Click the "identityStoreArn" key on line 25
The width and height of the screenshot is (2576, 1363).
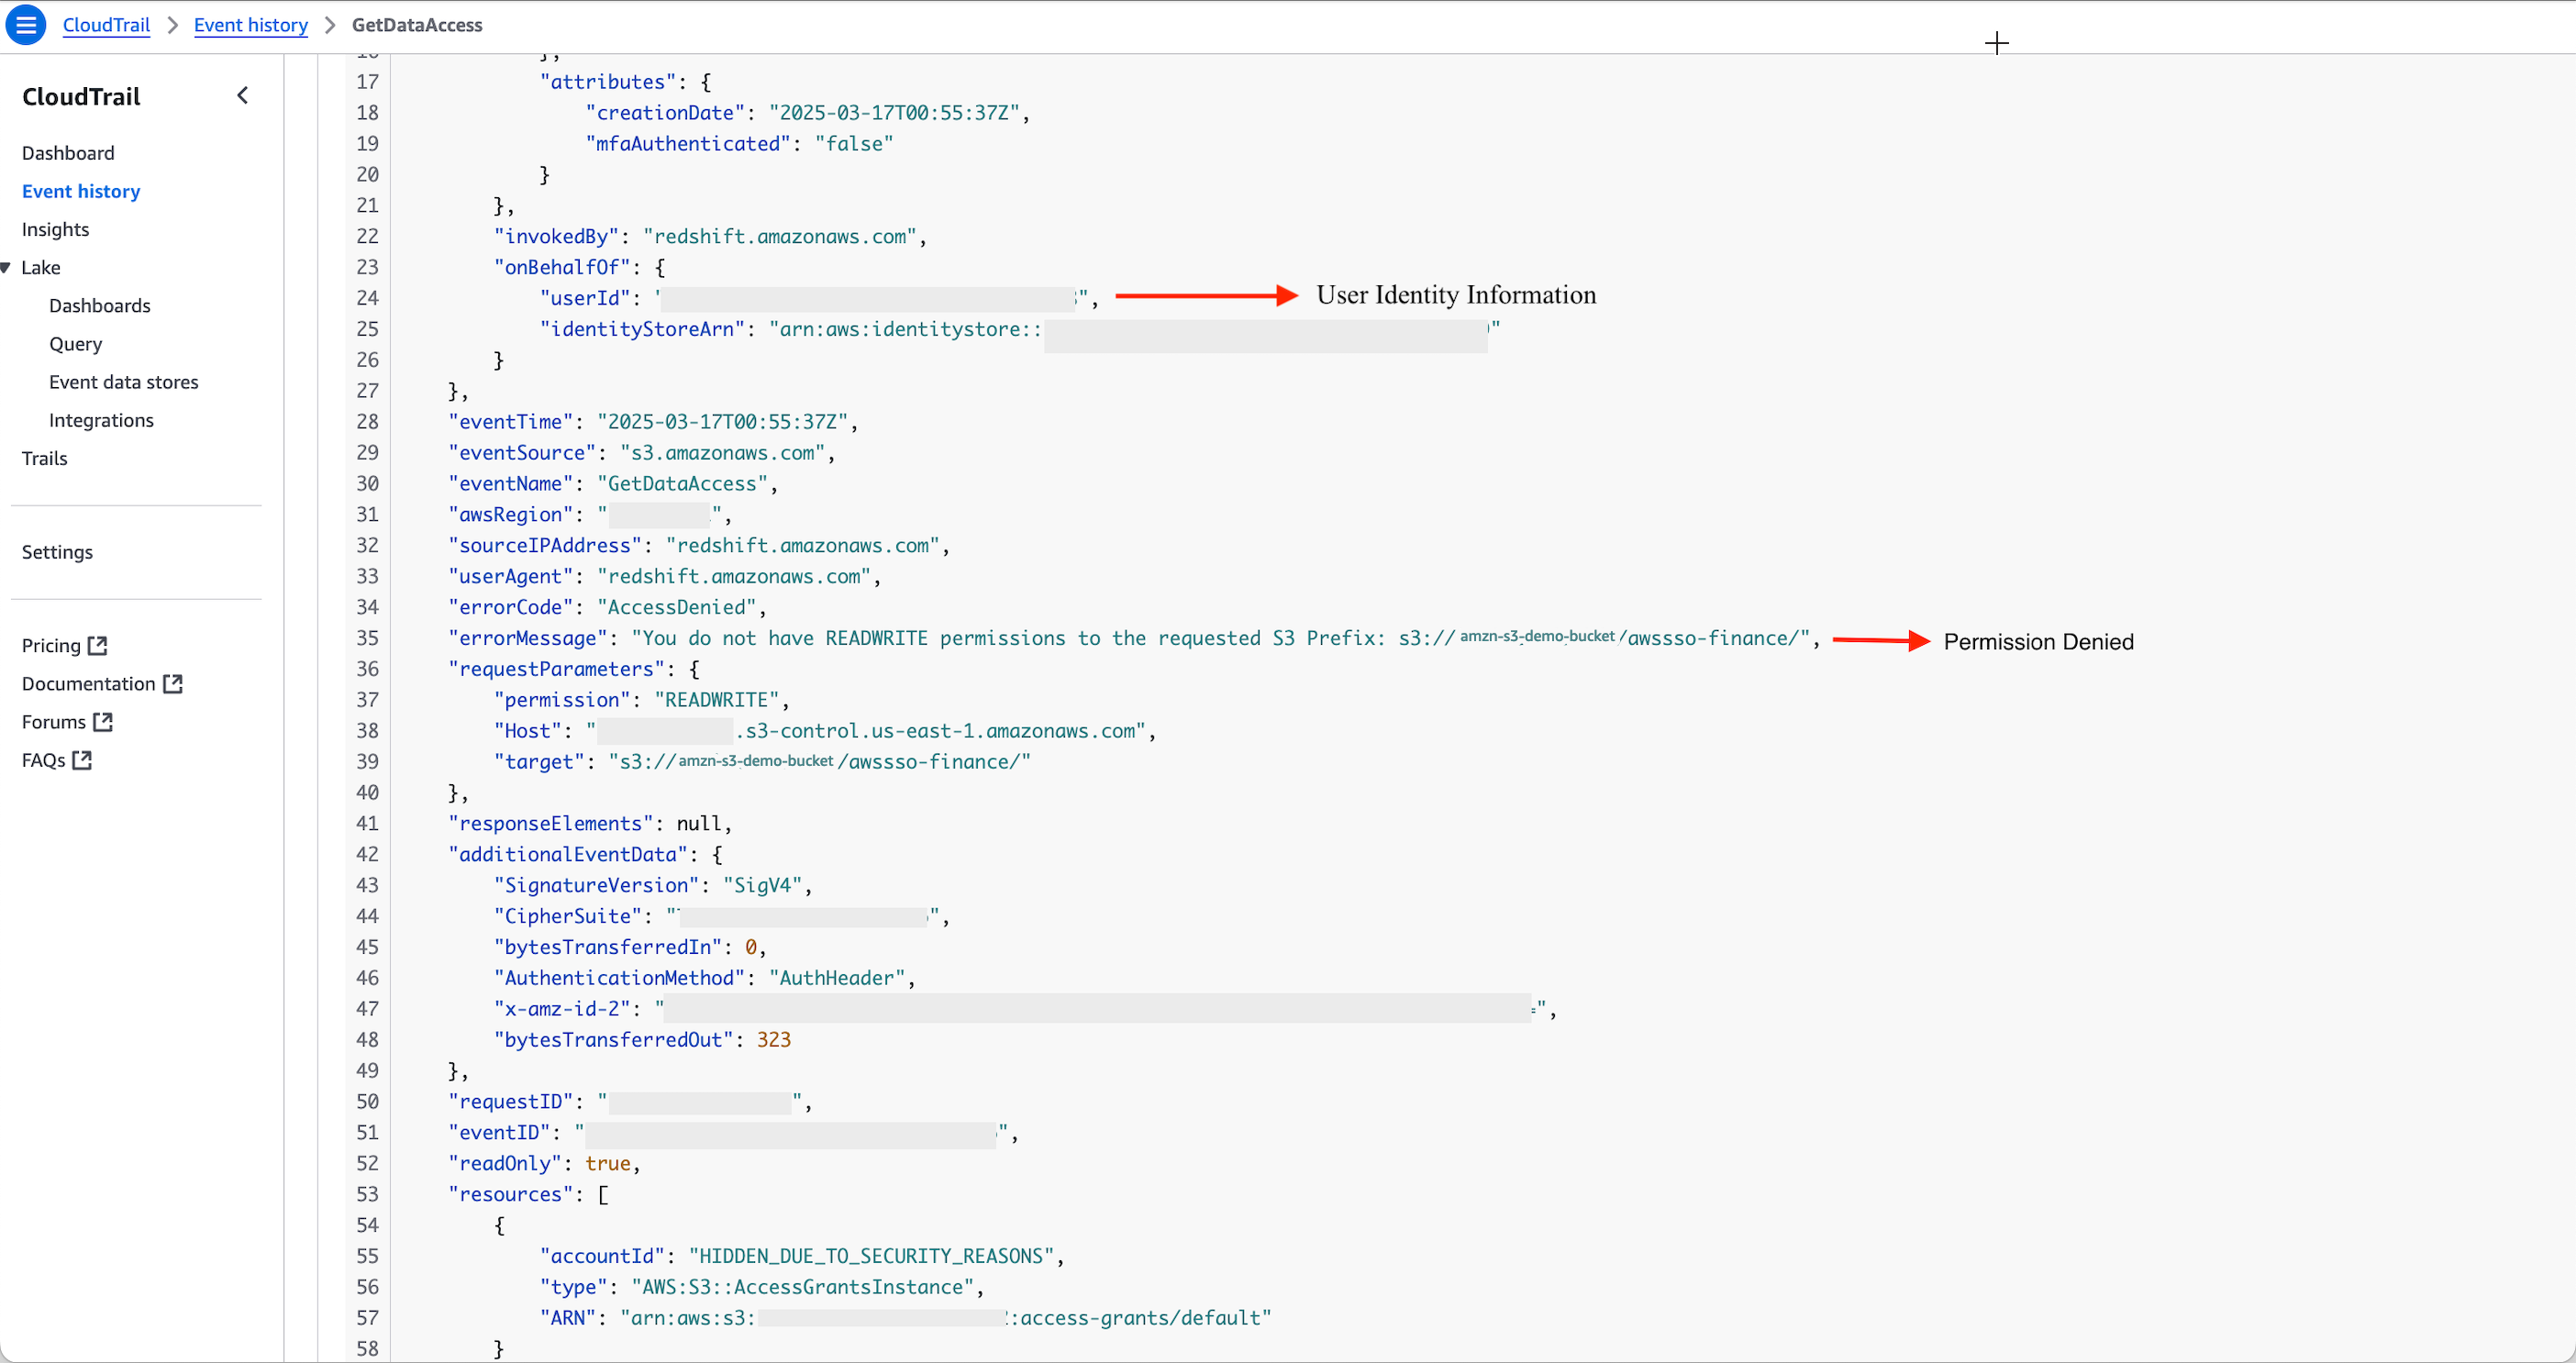tap(642, 329)
